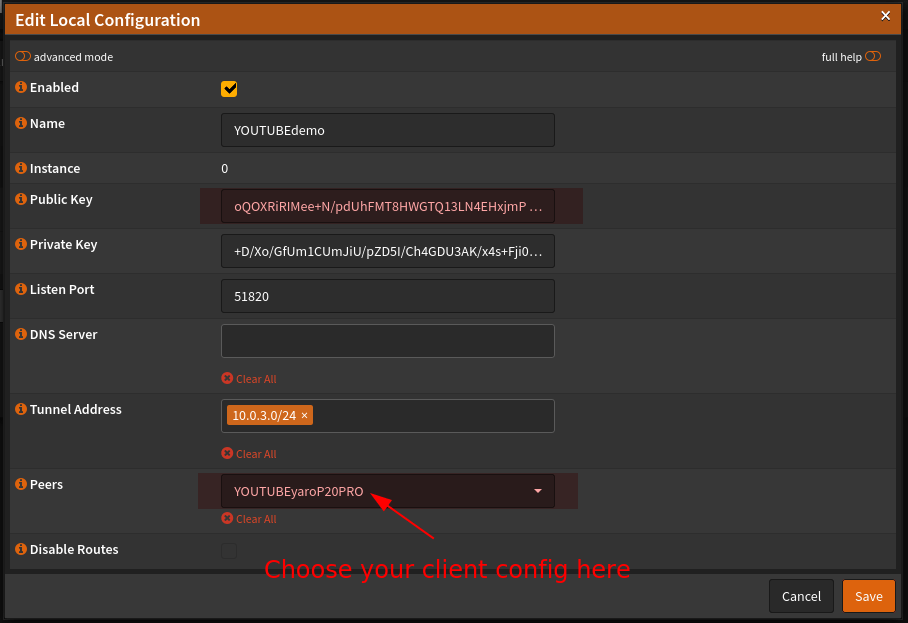This screenshot has height=623, width=908.
Task: Show help for Tunnel Address
Action: pos(21,410)
